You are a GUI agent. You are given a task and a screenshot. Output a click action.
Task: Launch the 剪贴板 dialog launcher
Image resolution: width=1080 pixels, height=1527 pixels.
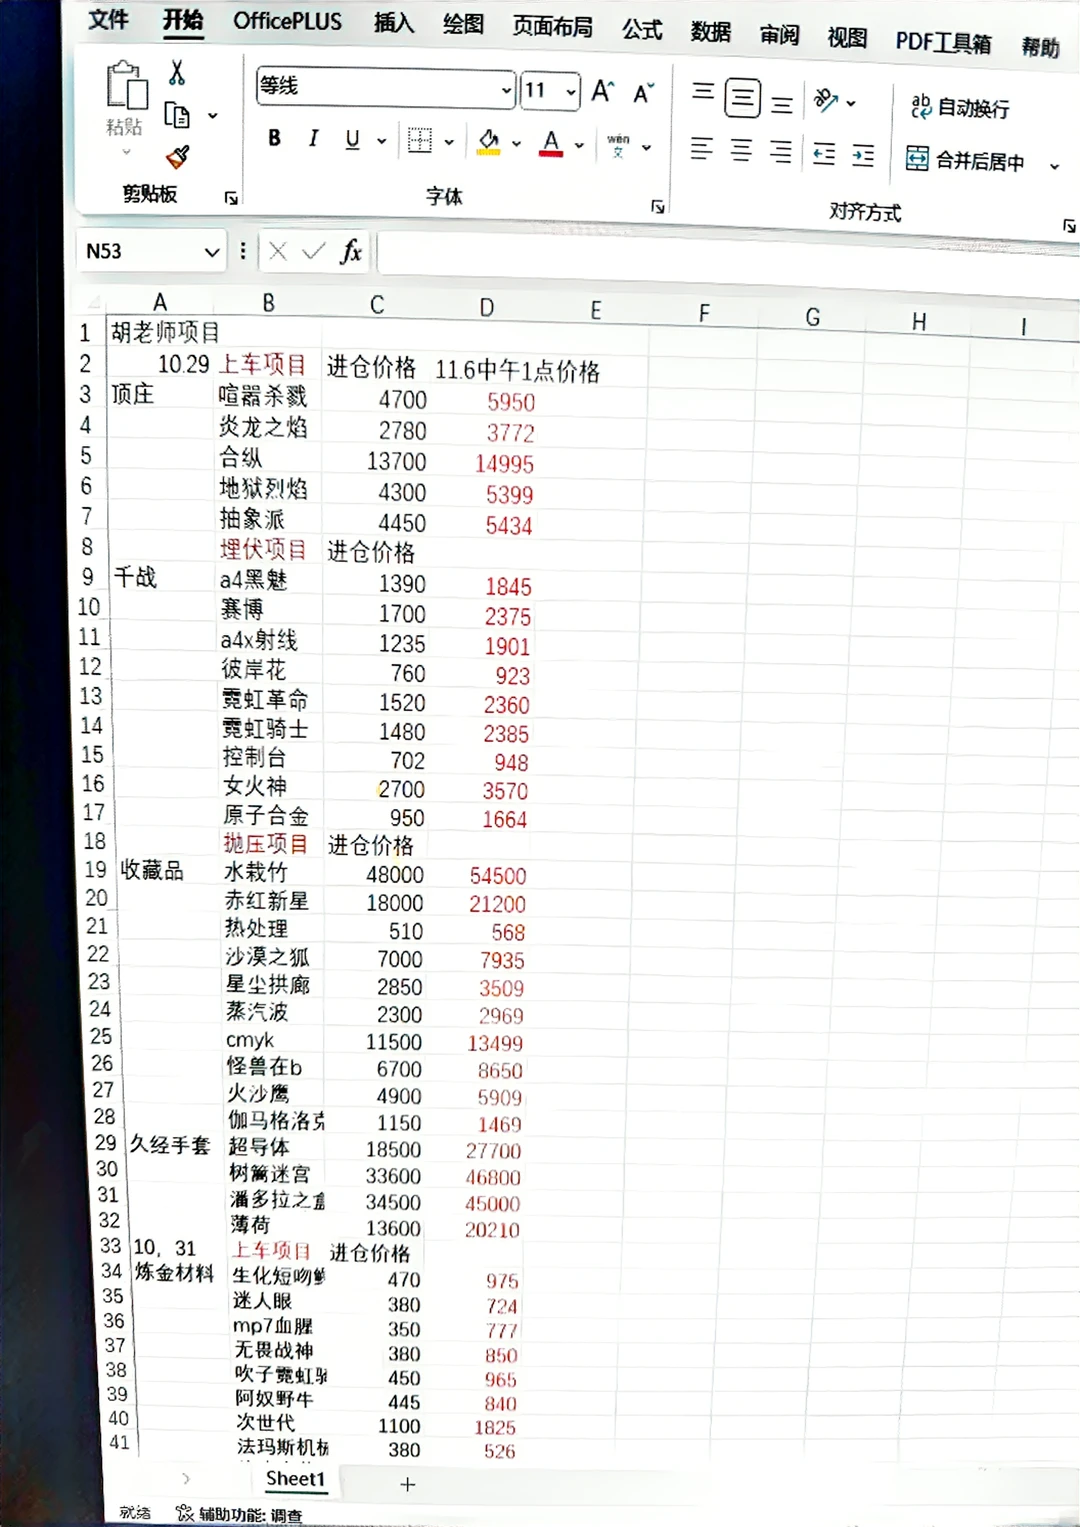pyautogui.click(x=231, y=198)
